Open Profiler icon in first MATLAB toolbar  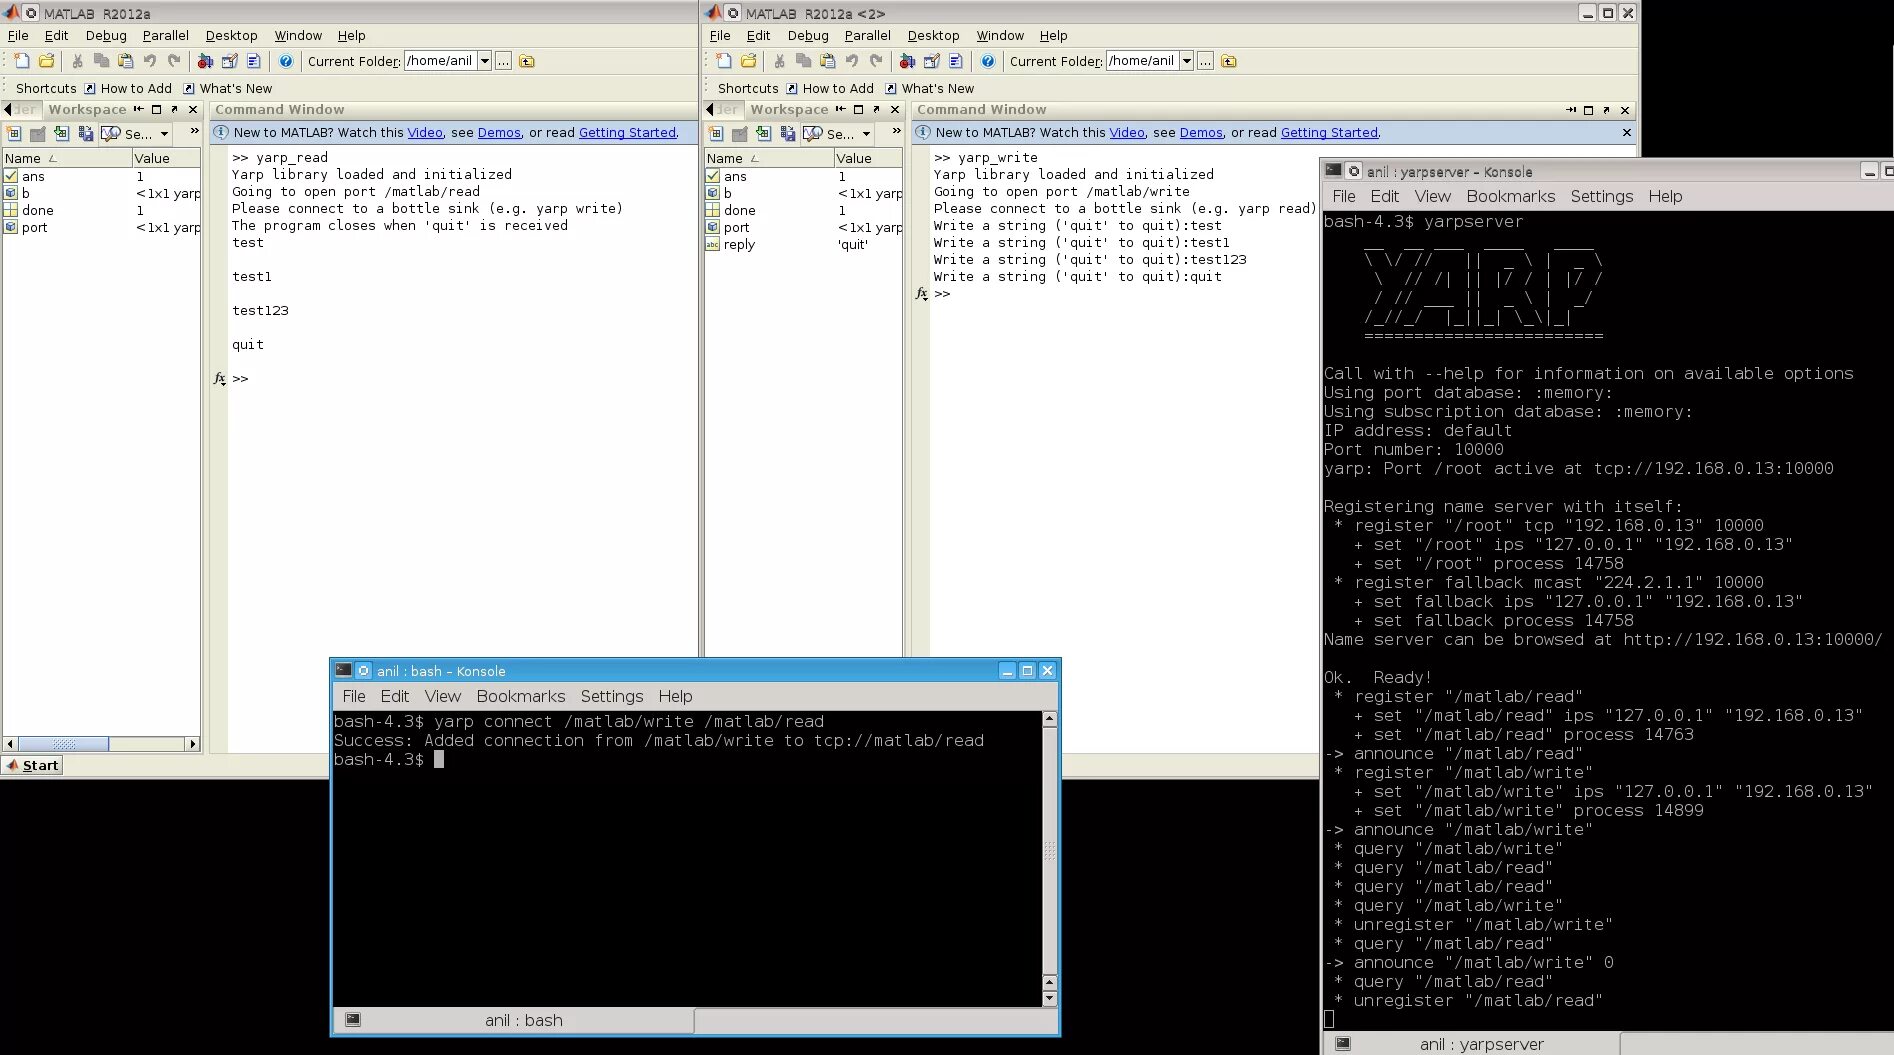click(254, 61)
